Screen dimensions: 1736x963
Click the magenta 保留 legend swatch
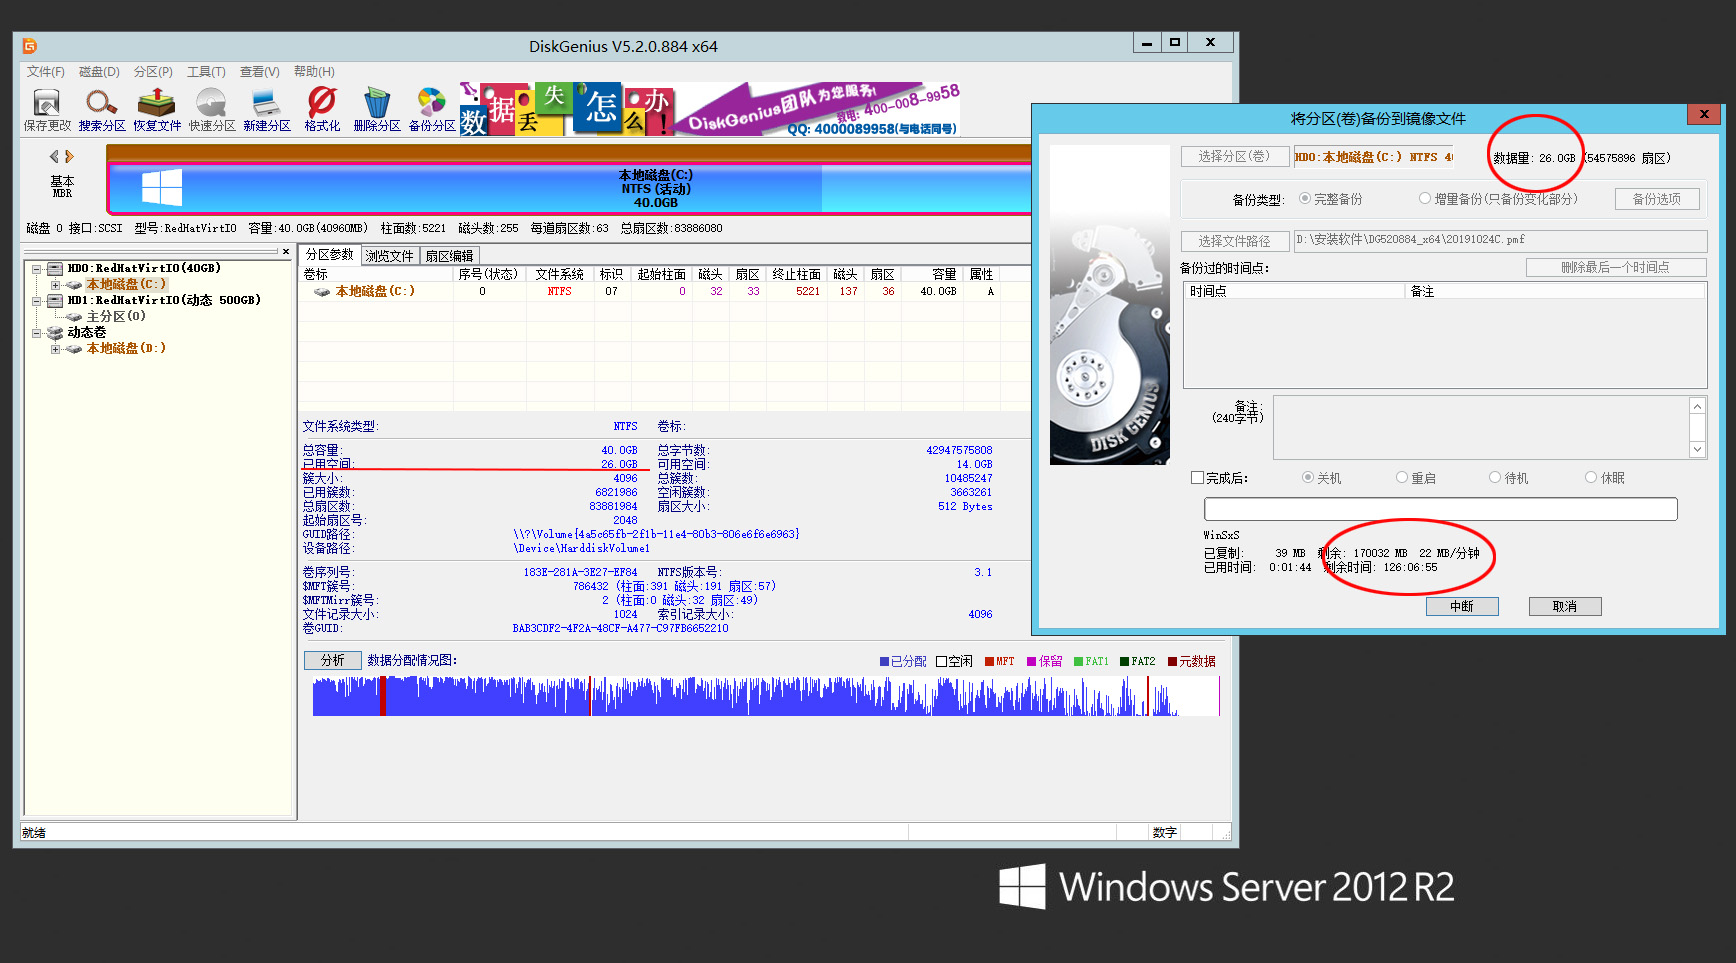coord(1031,662)
